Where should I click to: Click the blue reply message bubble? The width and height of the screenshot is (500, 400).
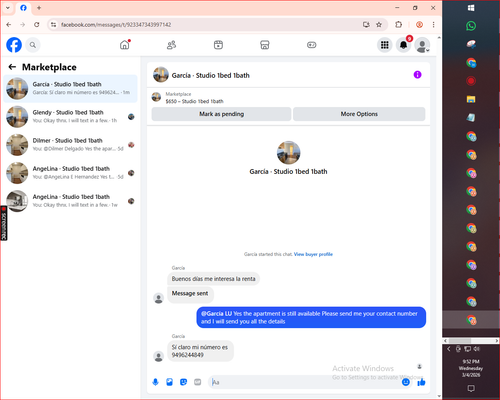click(311, 317)
